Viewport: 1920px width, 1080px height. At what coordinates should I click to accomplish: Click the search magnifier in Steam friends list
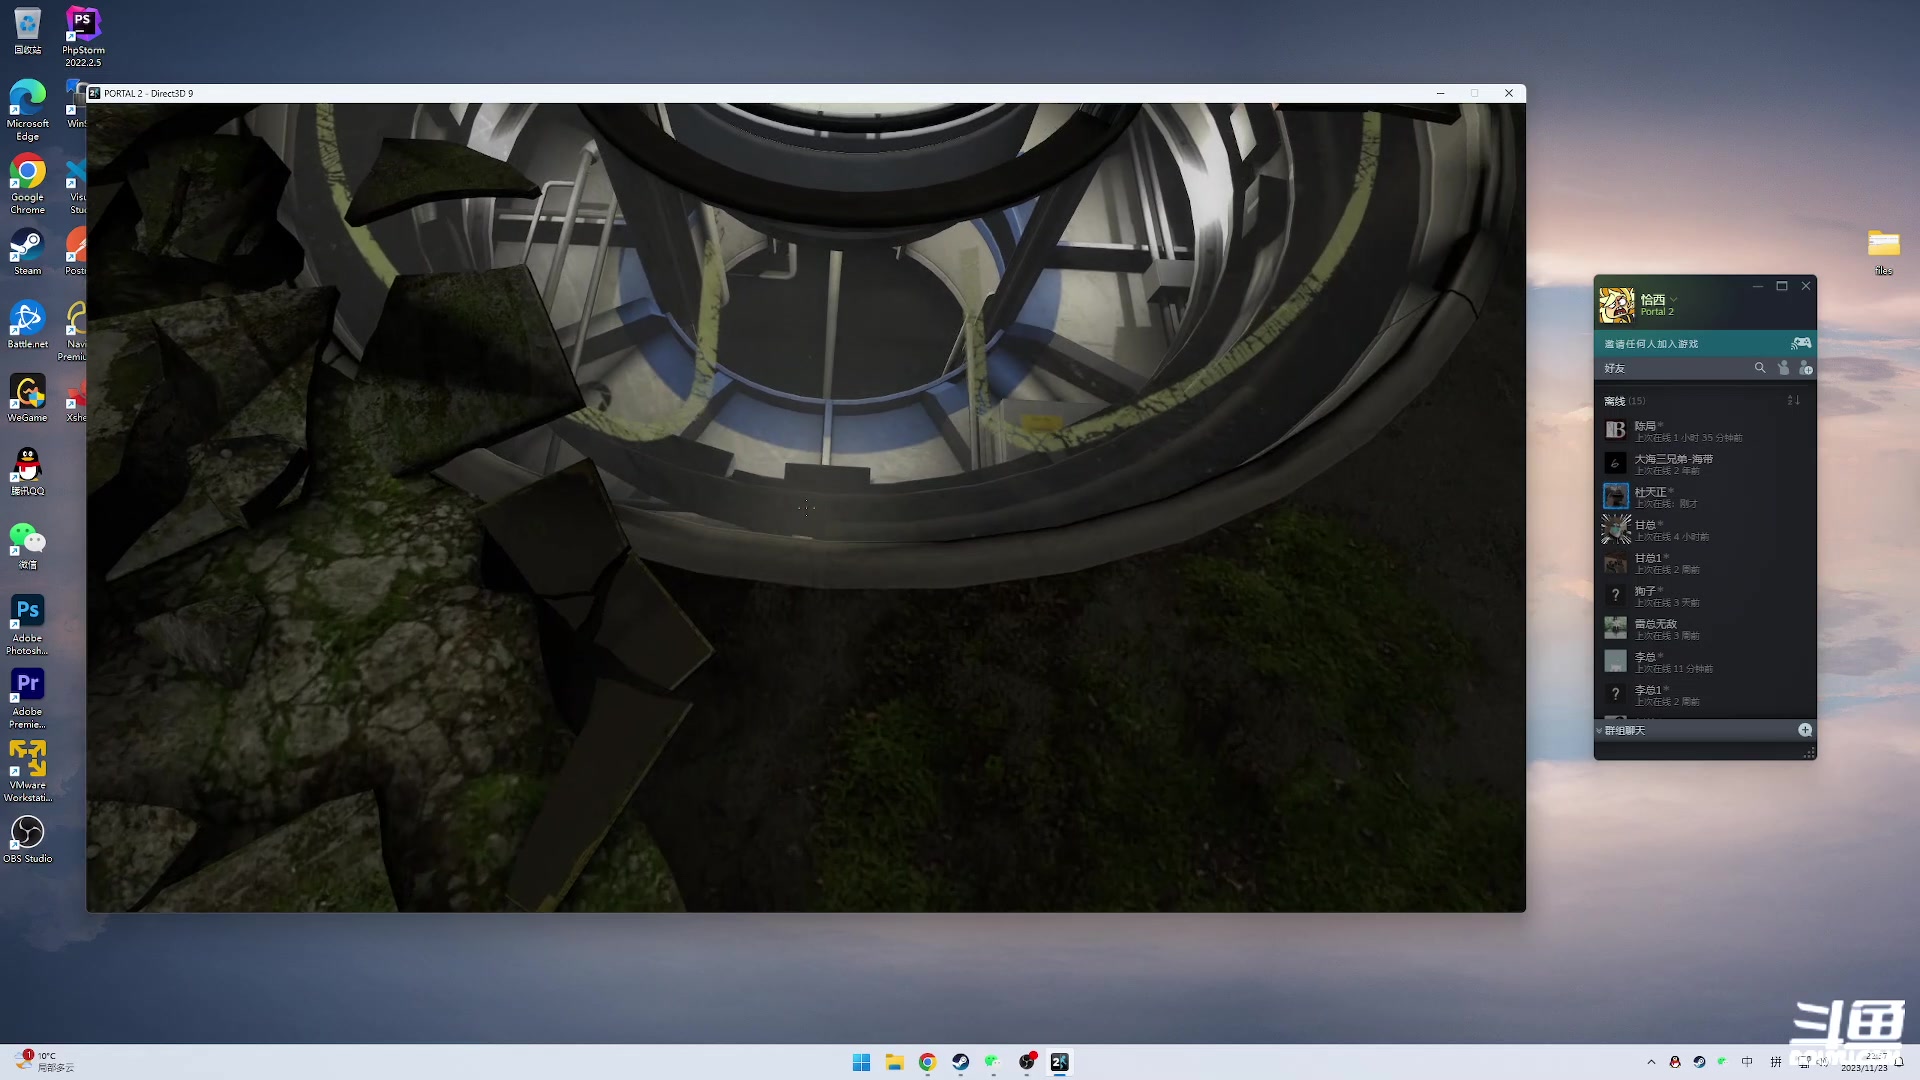pos(1760,368)
